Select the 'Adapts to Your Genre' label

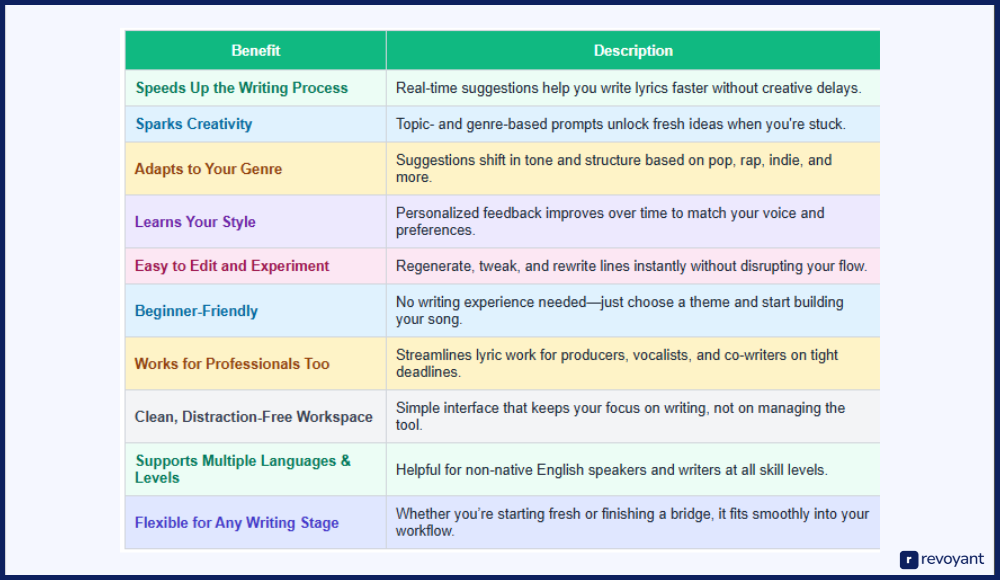[x=209, y=169]
